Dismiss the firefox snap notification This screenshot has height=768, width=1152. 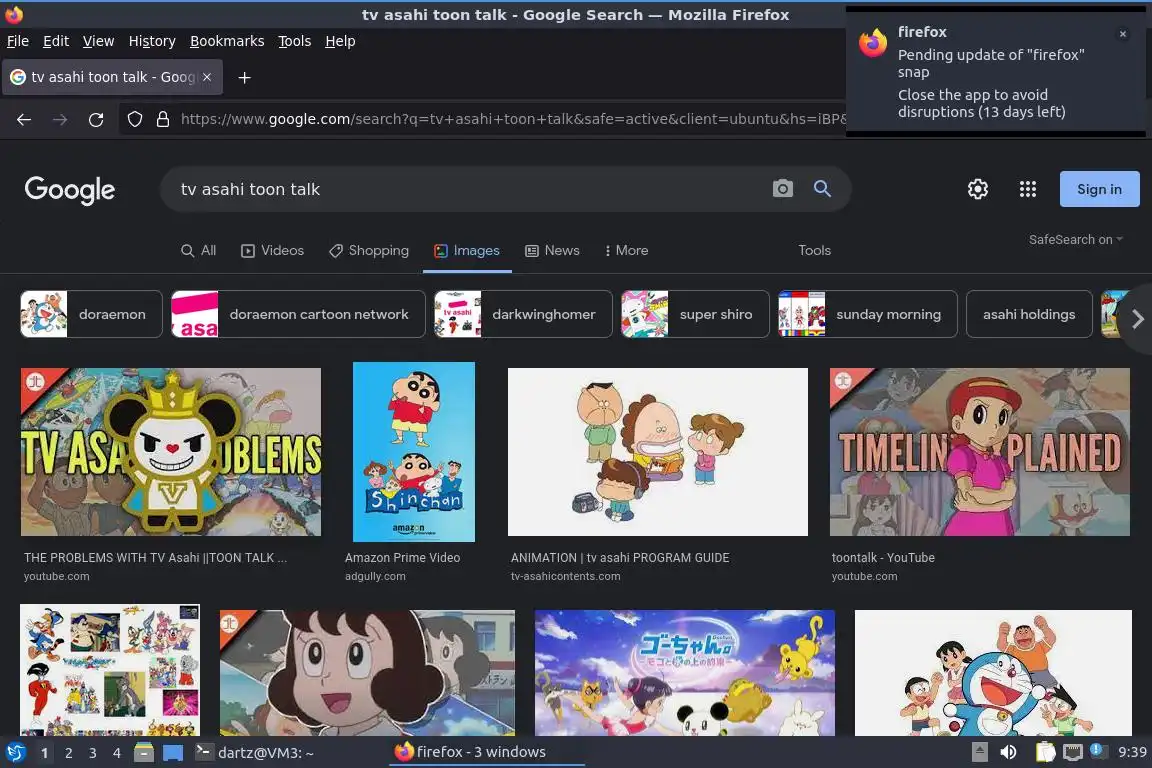tap(1122, 34)
